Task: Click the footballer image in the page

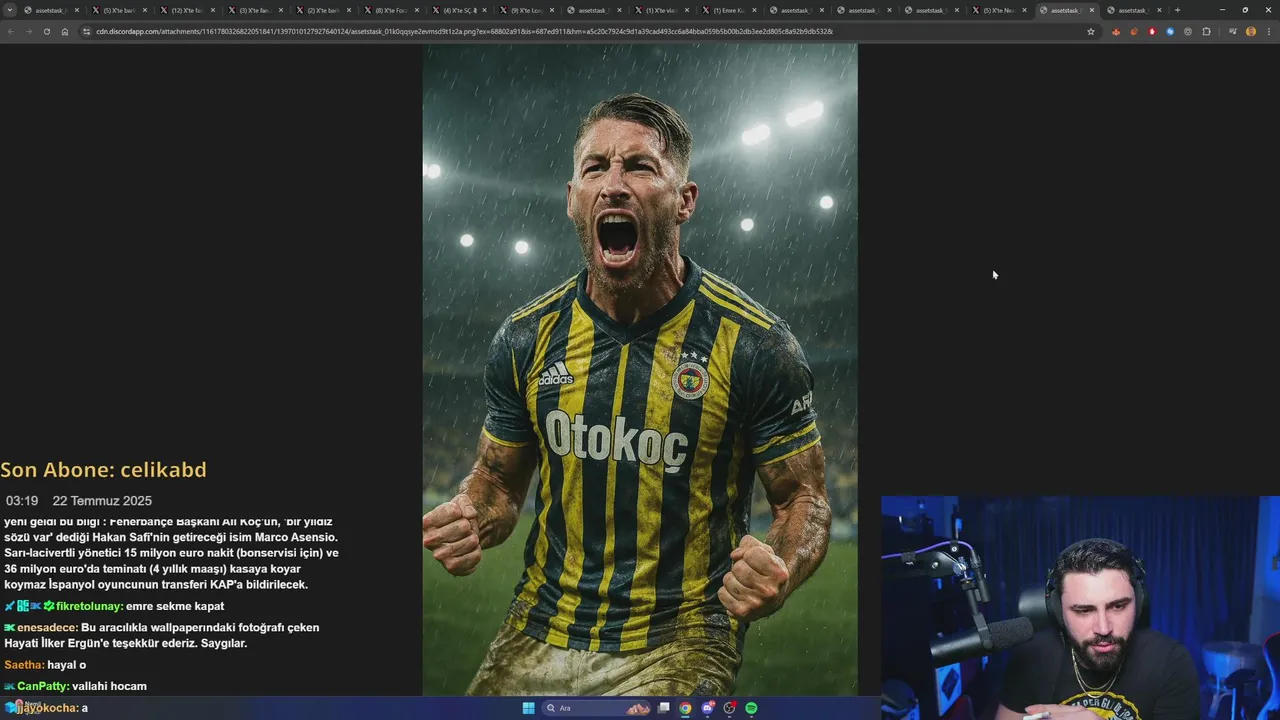Action: [x=640, y=369]
